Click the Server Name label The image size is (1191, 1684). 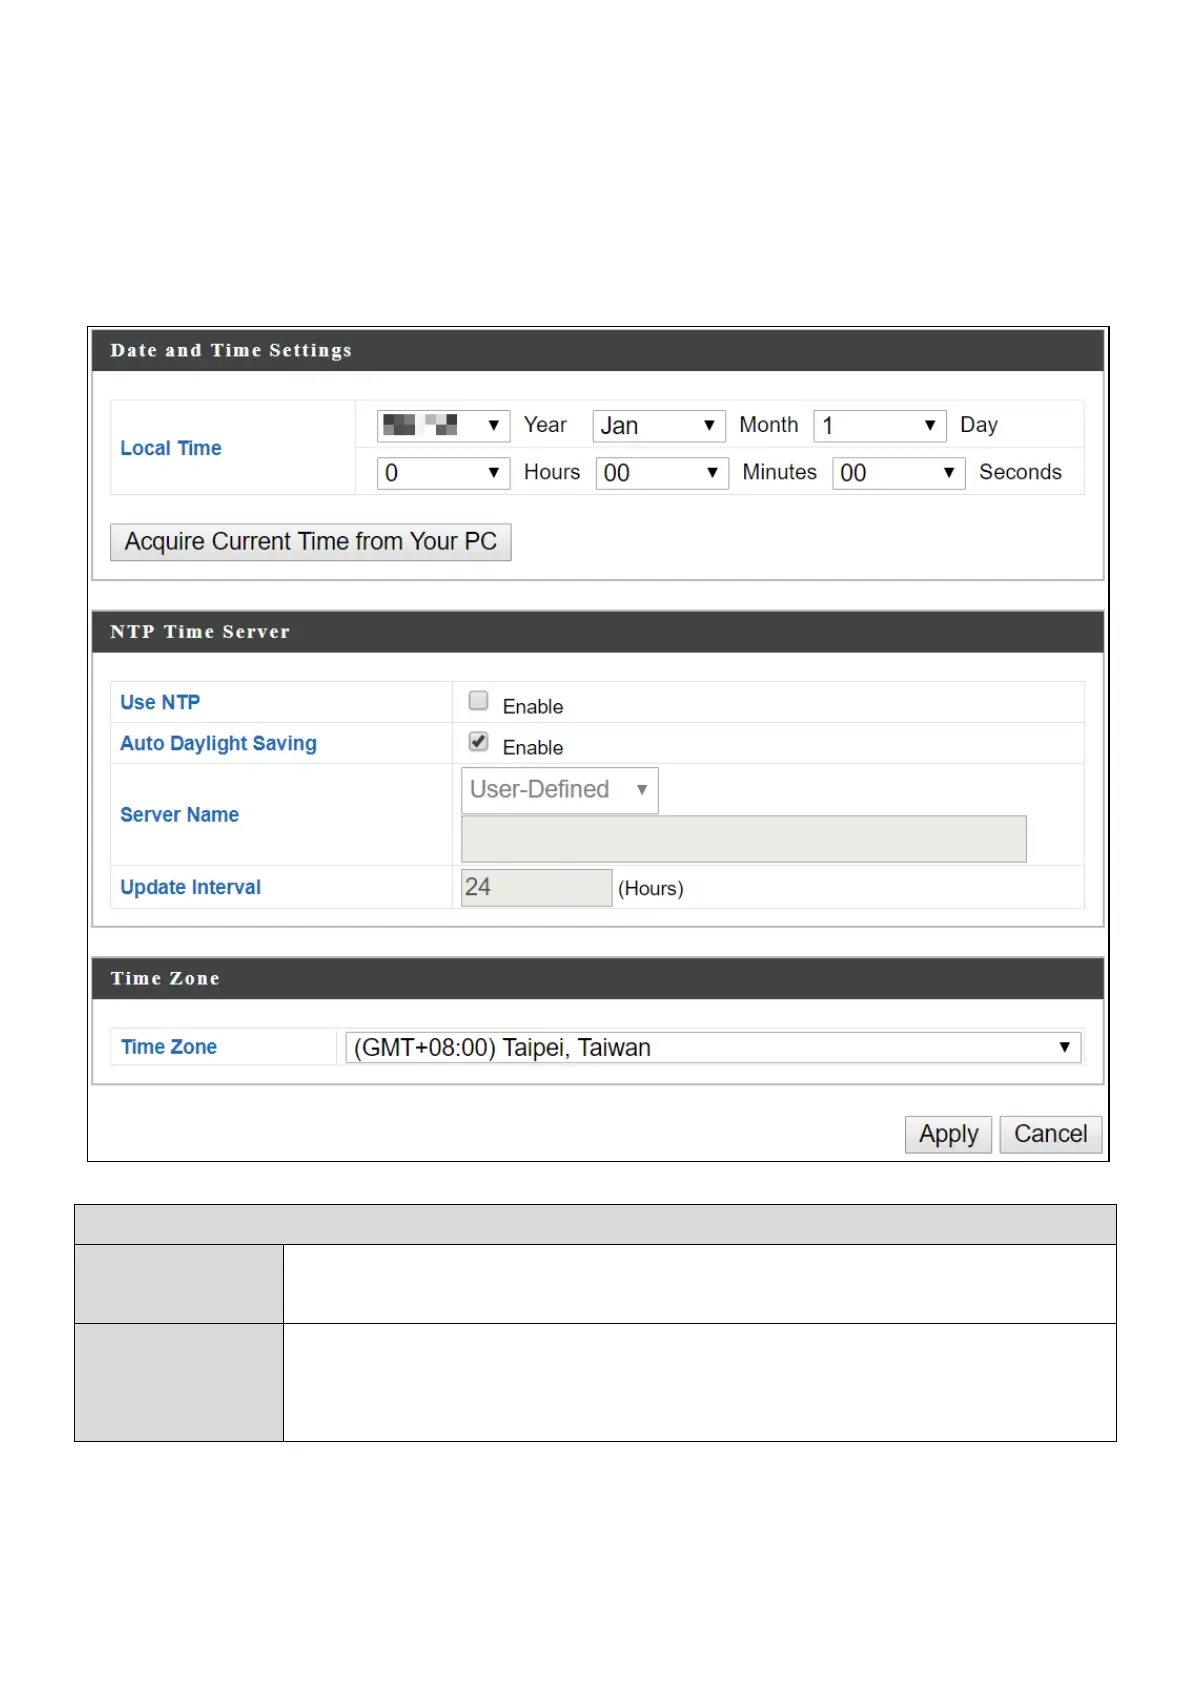pos(179,815)
